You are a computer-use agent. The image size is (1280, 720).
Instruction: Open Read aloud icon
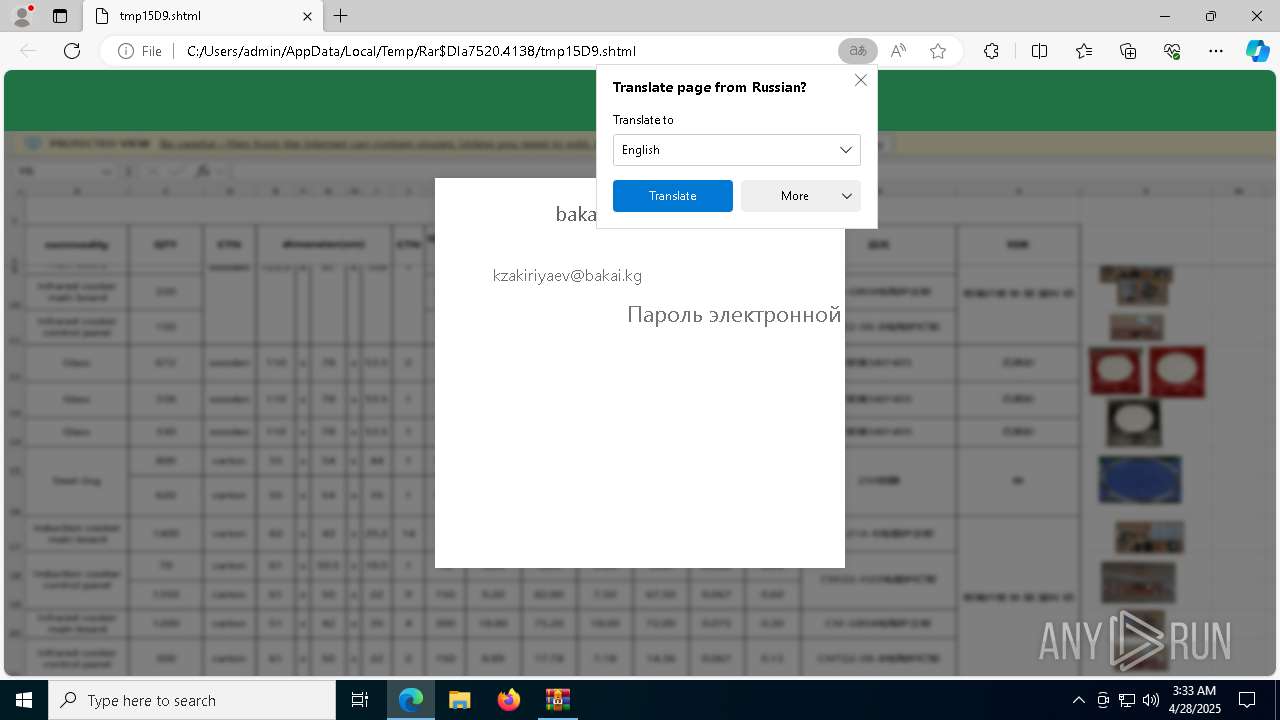898,51
